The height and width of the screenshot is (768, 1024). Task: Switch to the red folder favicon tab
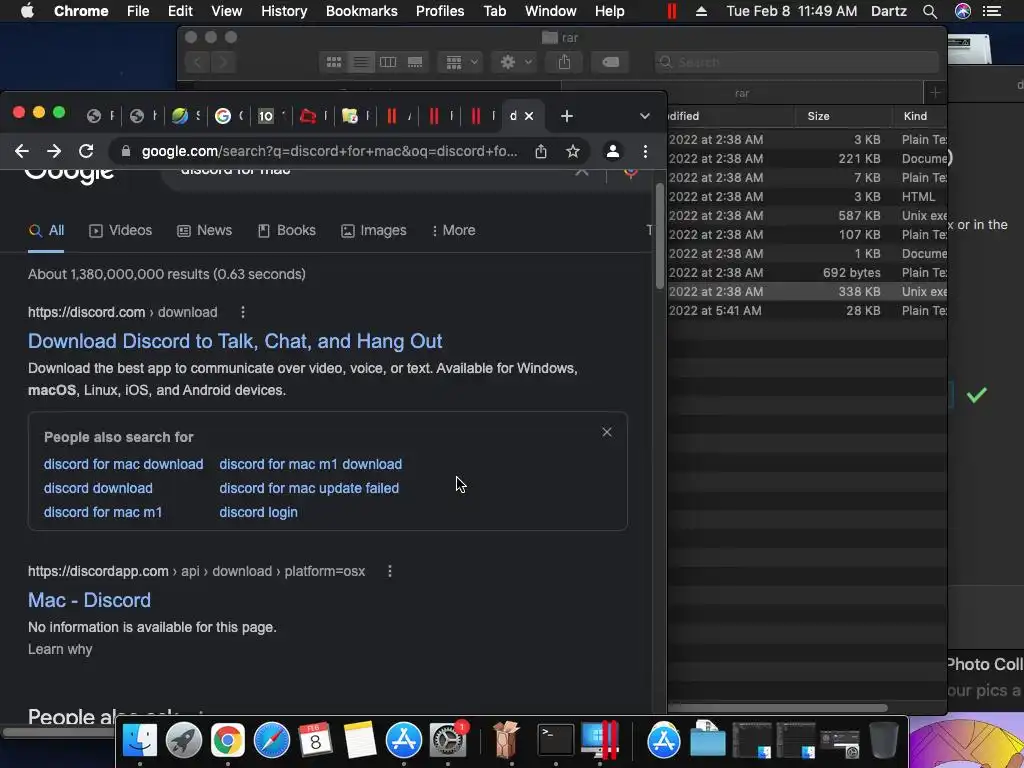(307, 116)
